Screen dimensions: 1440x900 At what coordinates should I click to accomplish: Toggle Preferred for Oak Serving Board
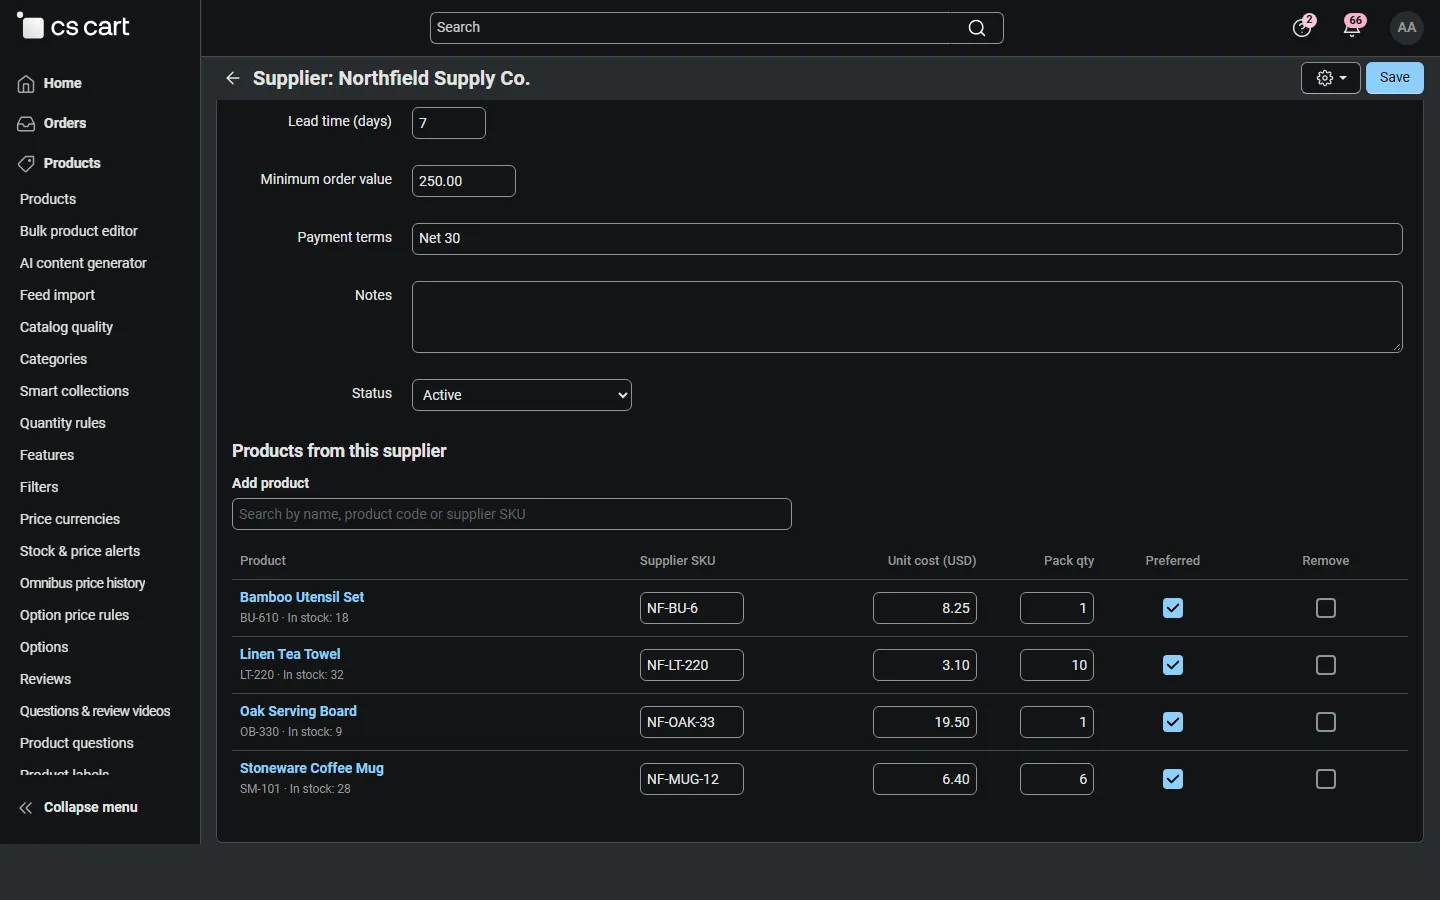1173,722
